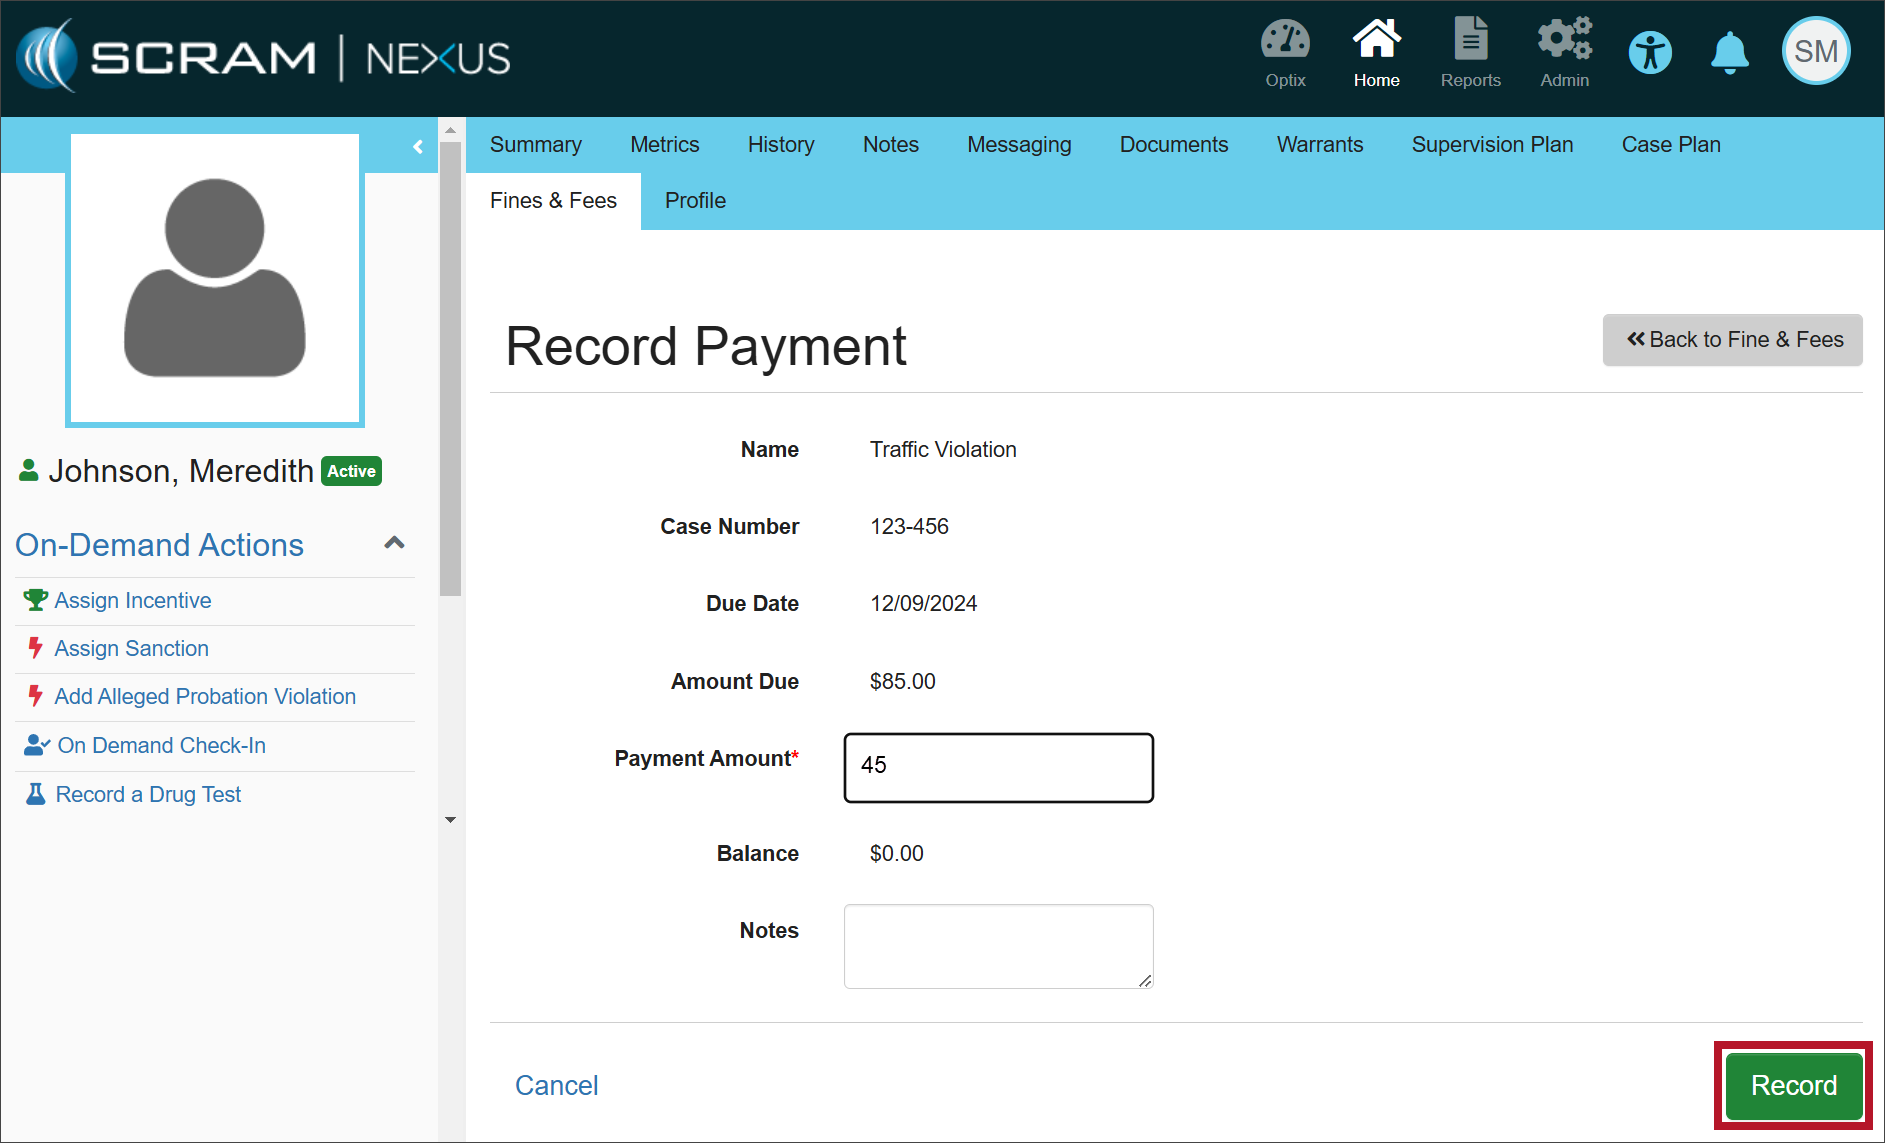Click Back to Fine & Fees button
This screenshot has width=1885, height=1143.
[1732, 340]
